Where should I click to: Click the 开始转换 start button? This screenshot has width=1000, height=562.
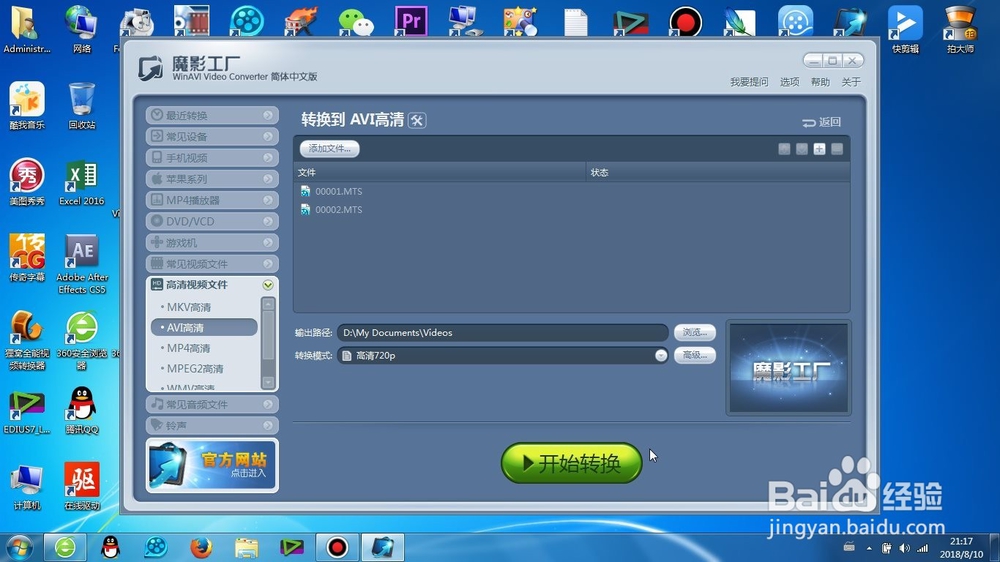[571, 463]
